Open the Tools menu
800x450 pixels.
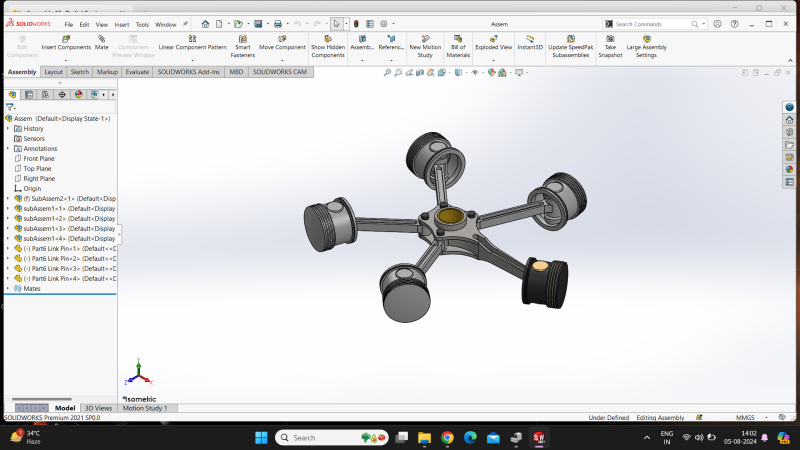point(142,24)
